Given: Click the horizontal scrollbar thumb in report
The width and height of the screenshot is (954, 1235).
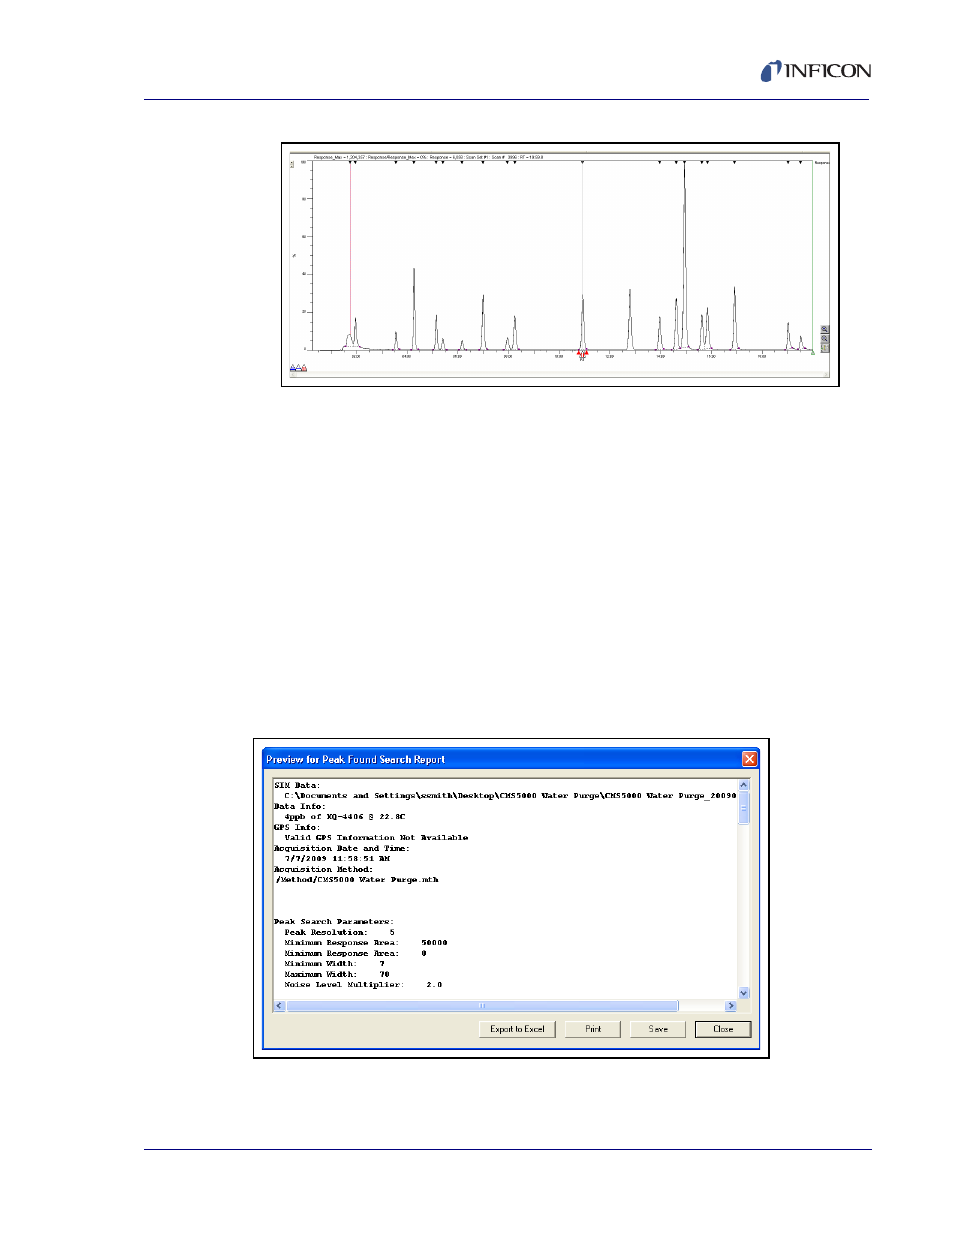Looking at the screenshot, I should tap(482, 1006).
